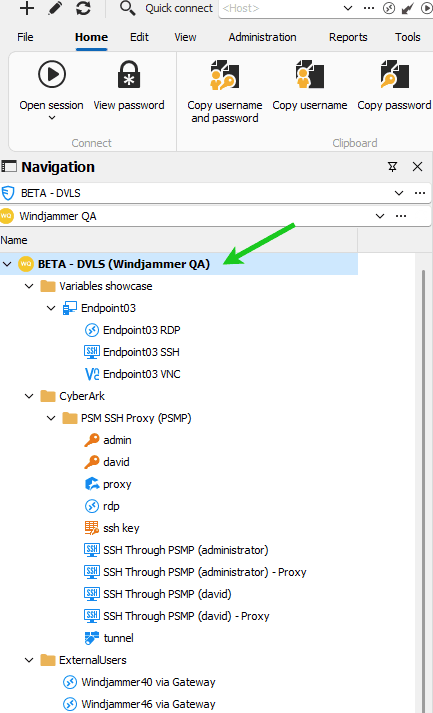
Task: Collapse the PSM SSH Proxy (PSMP) folder
Action: [51, 418]
